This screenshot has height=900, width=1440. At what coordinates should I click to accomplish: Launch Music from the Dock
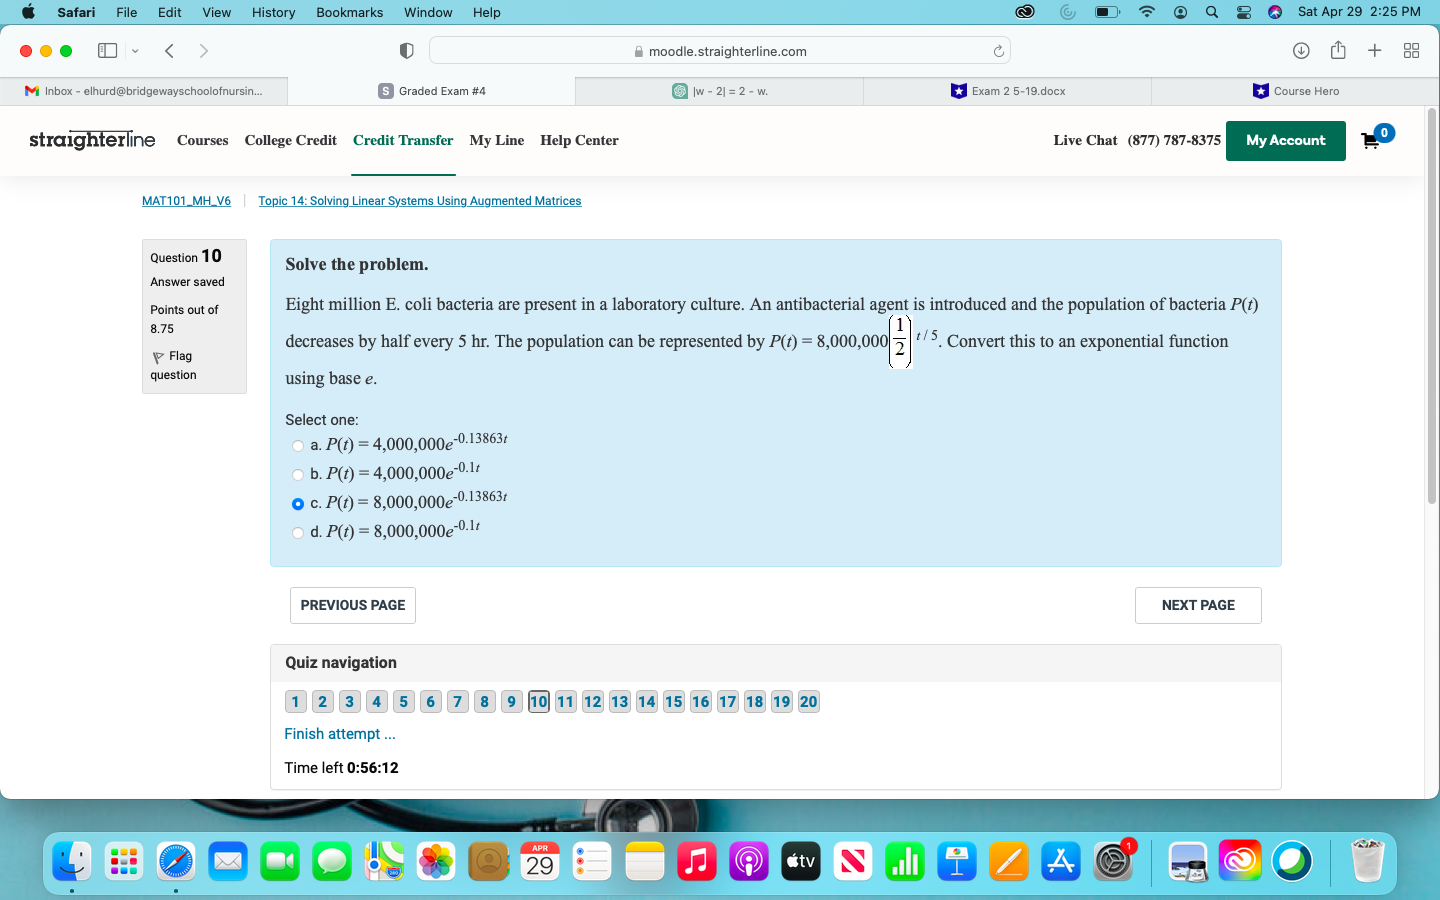point(697,860)
